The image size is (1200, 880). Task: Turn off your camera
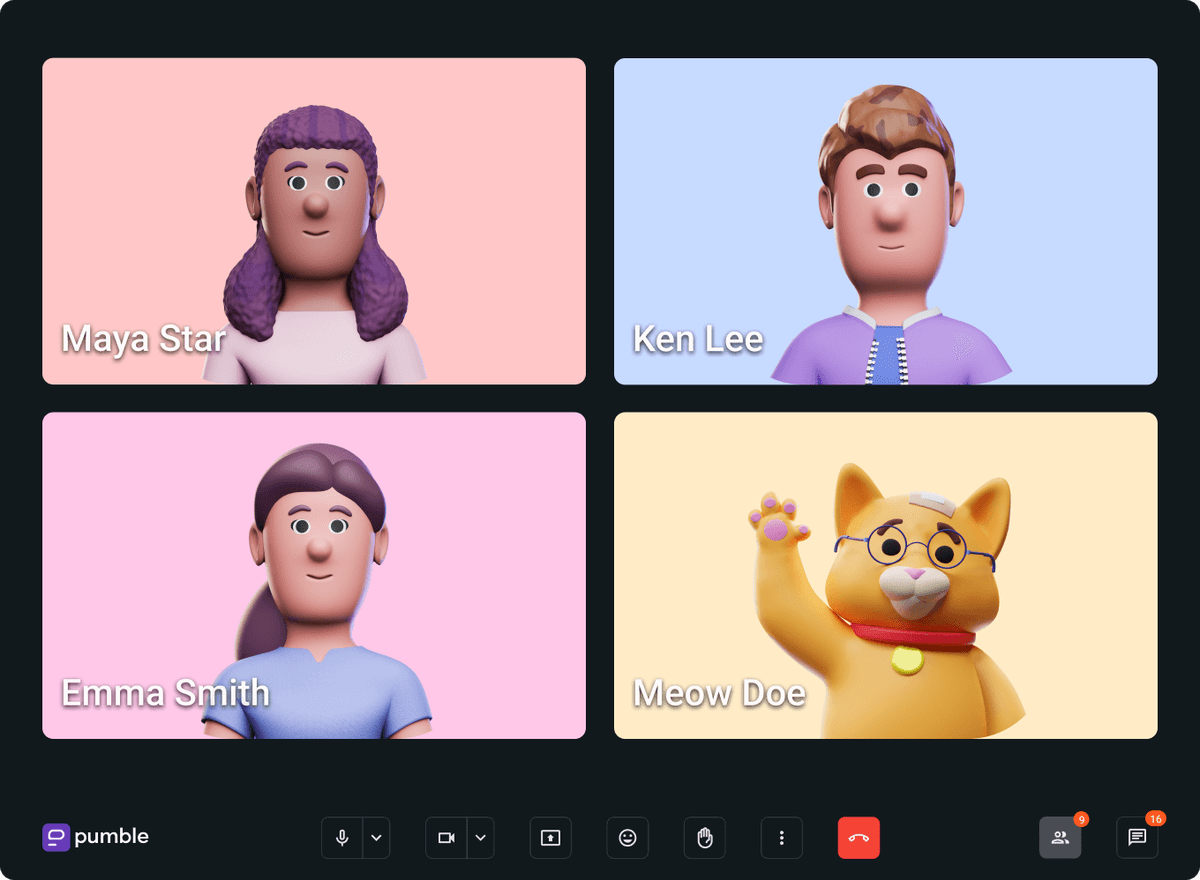tap(444, 838)
